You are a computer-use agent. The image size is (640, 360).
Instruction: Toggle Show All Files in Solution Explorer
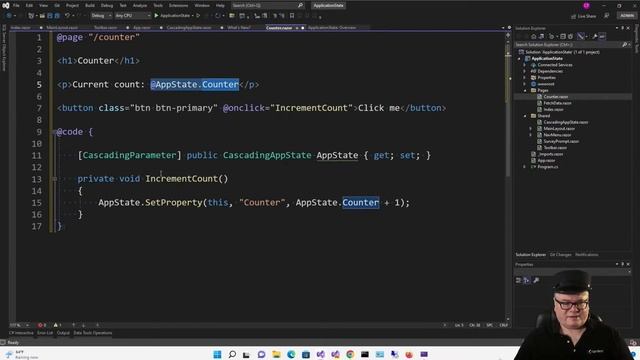click(x=571, y=36)
